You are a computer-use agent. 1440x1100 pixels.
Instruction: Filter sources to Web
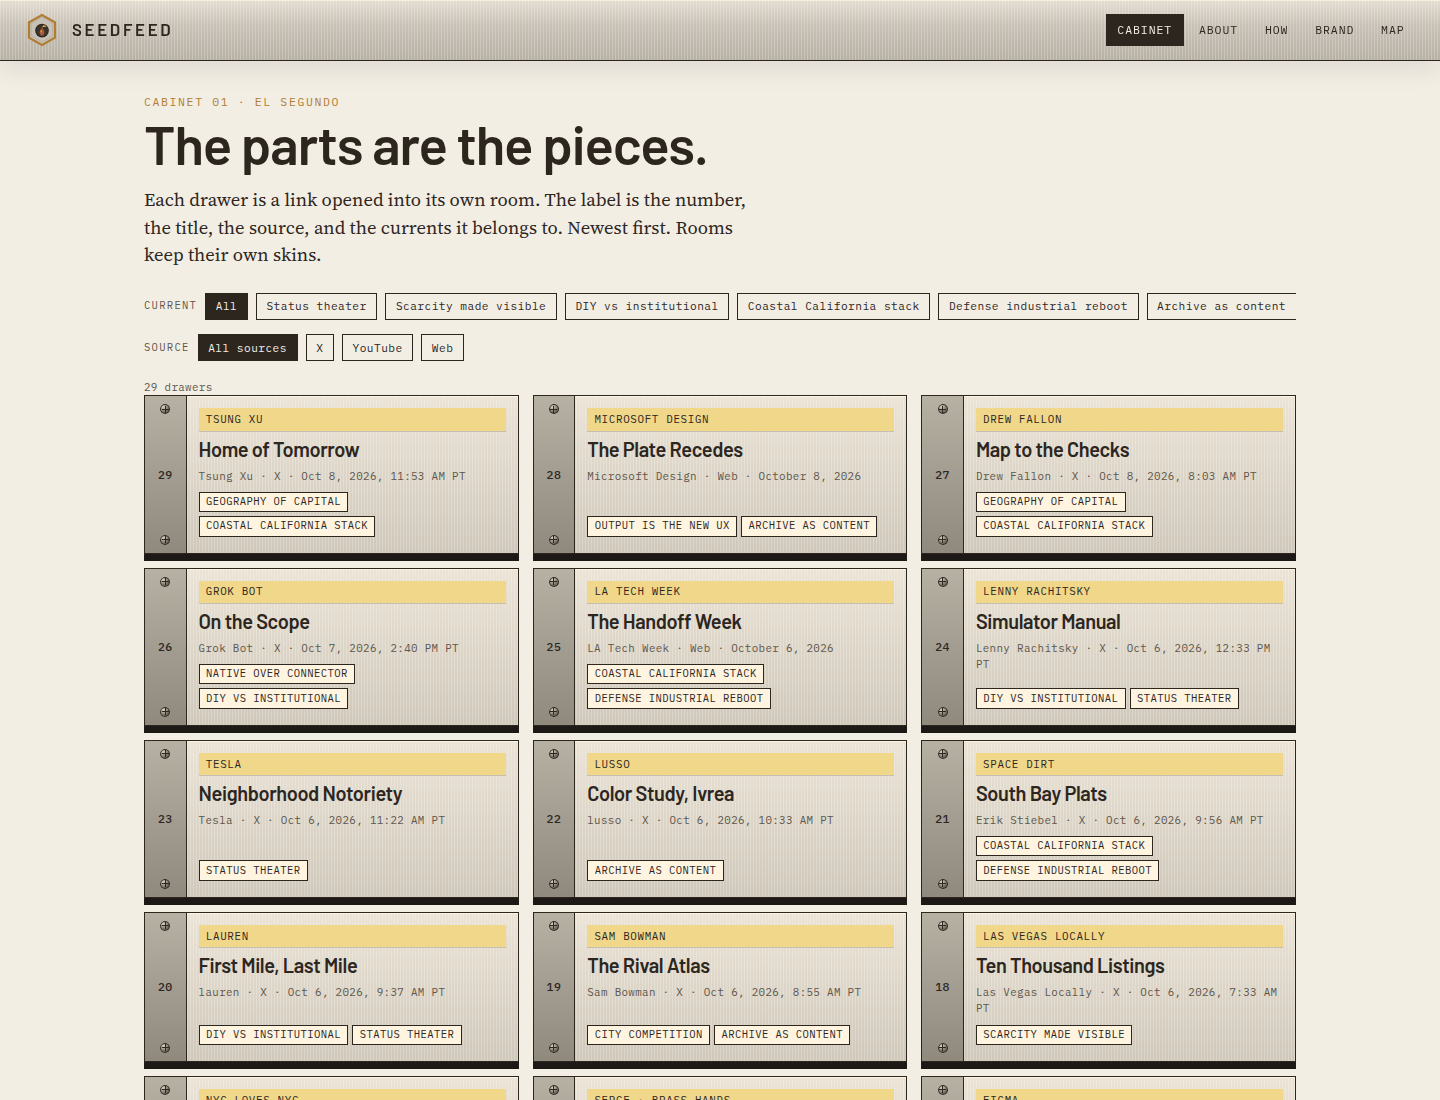pyautogui.click(x=442, y=348)
